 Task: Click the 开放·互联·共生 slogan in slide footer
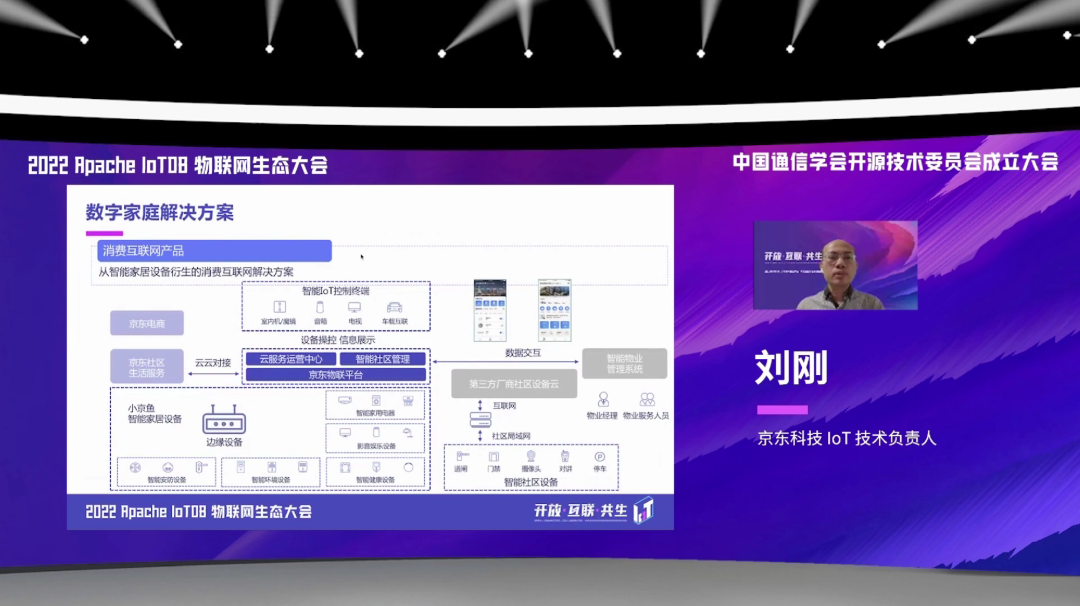coord(581,510)
